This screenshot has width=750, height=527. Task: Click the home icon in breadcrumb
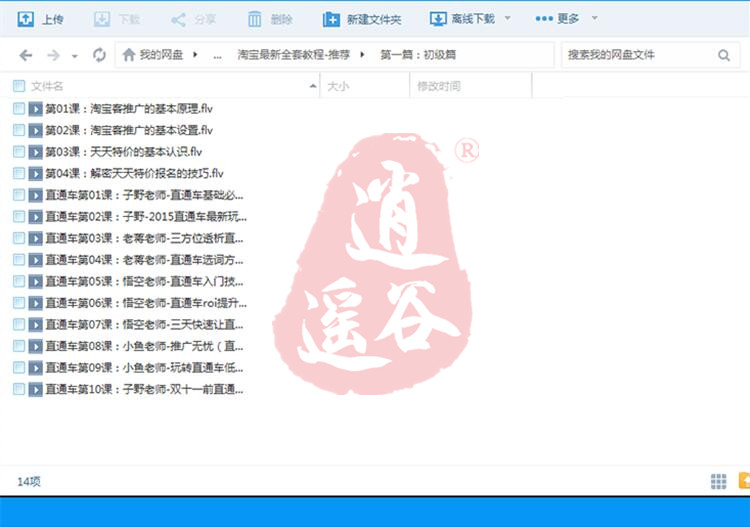coord(129,55)
